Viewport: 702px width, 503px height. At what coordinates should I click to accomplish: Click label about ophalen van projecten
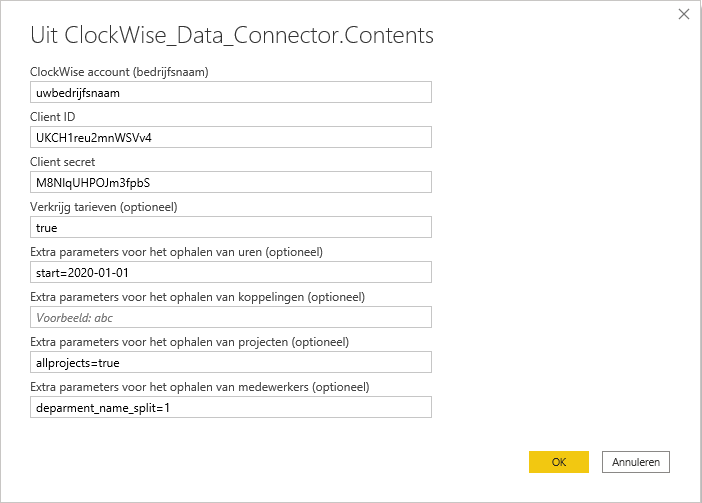(x=189, y=342)
